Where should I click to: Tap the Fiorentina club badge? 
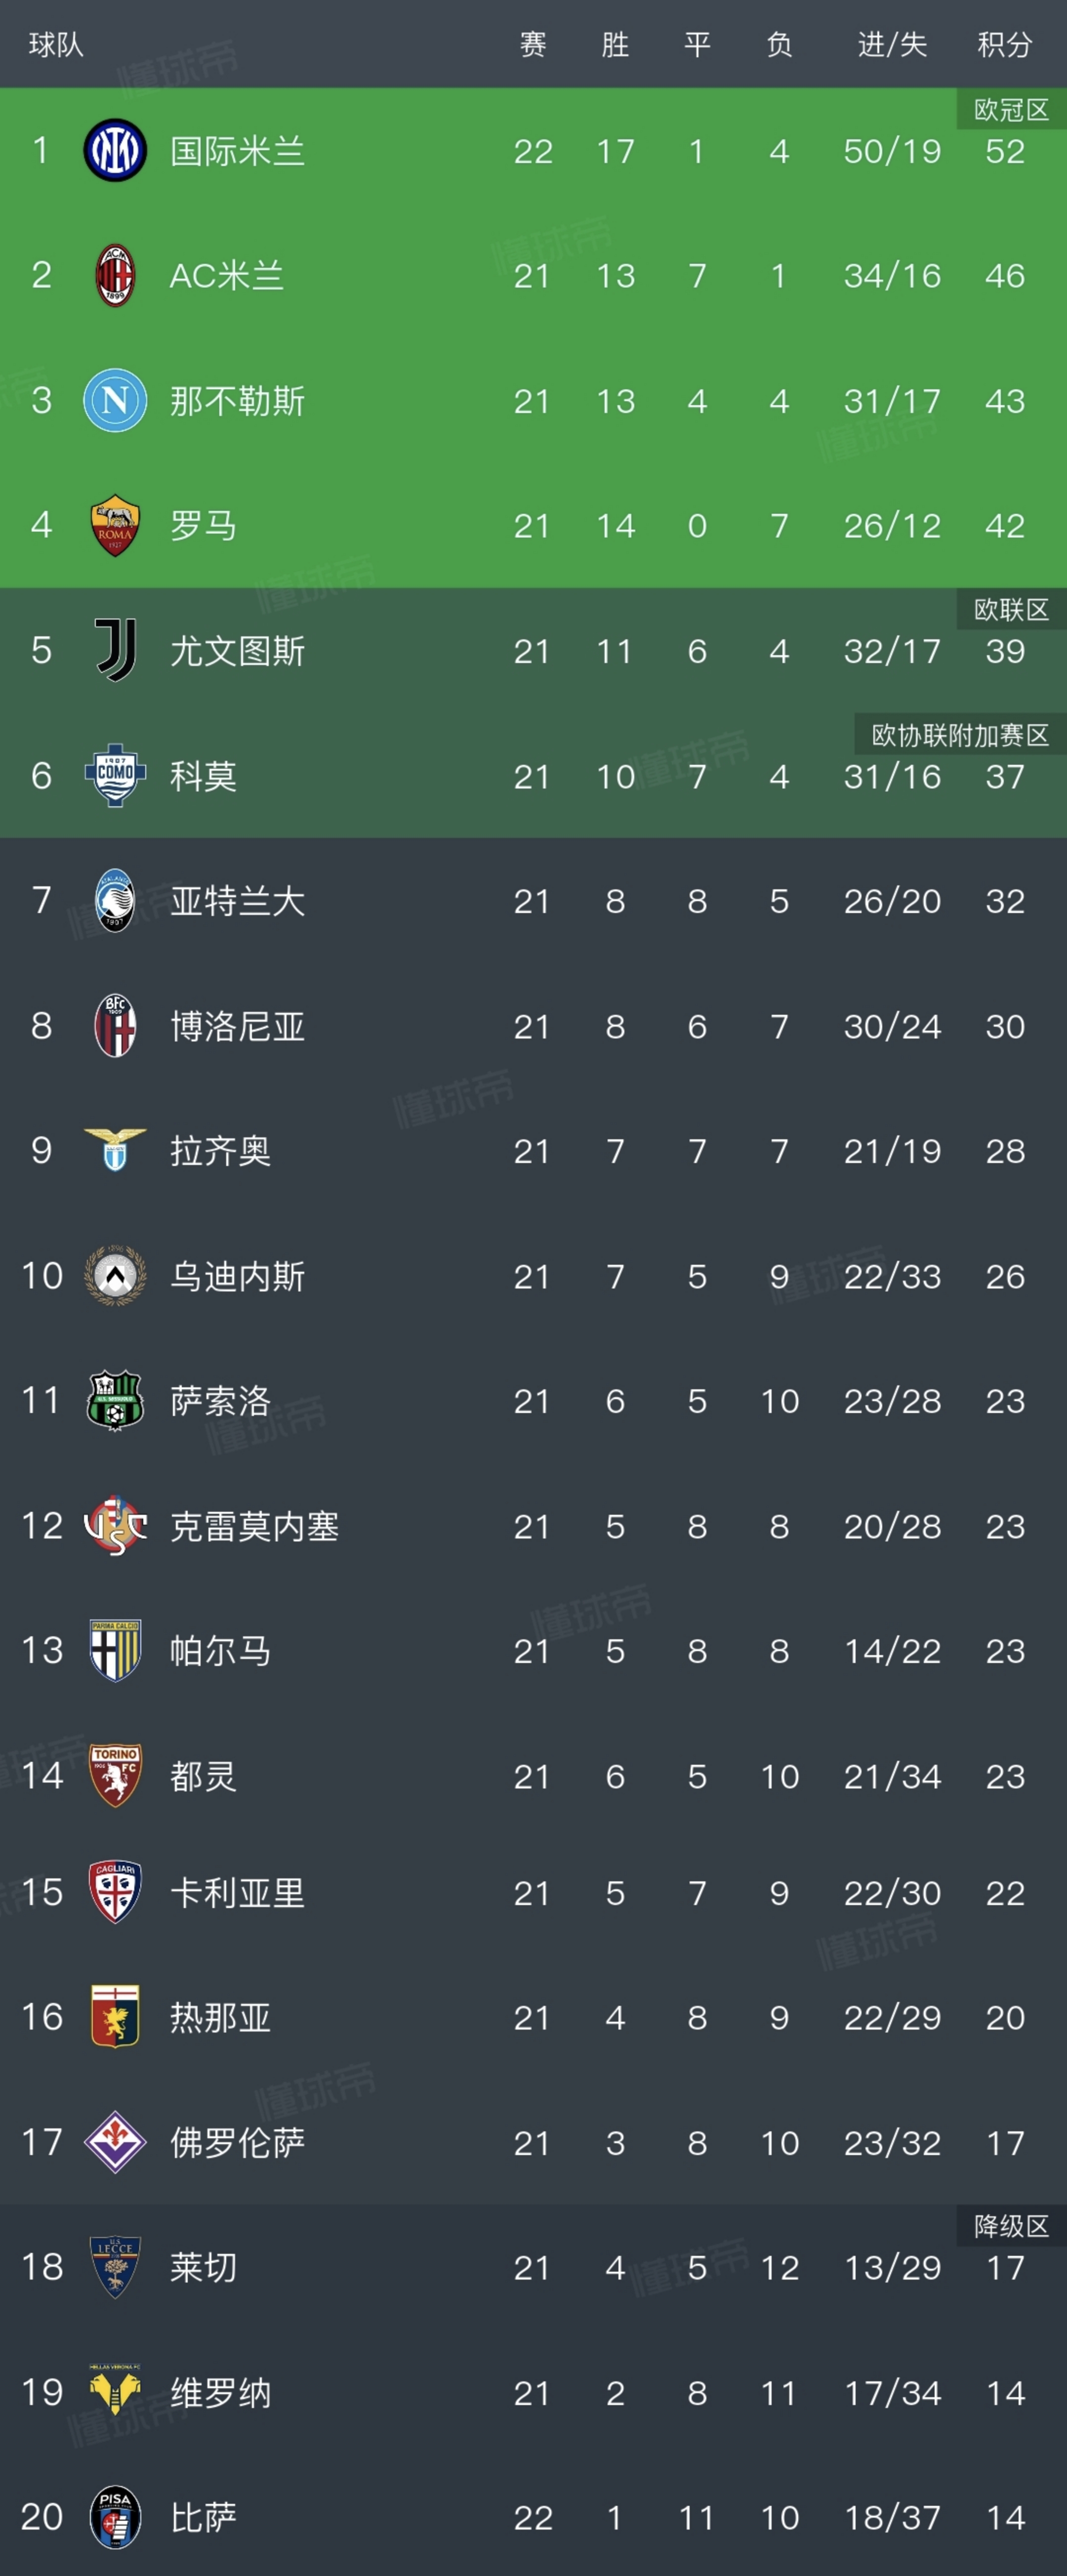[115, 2142]
